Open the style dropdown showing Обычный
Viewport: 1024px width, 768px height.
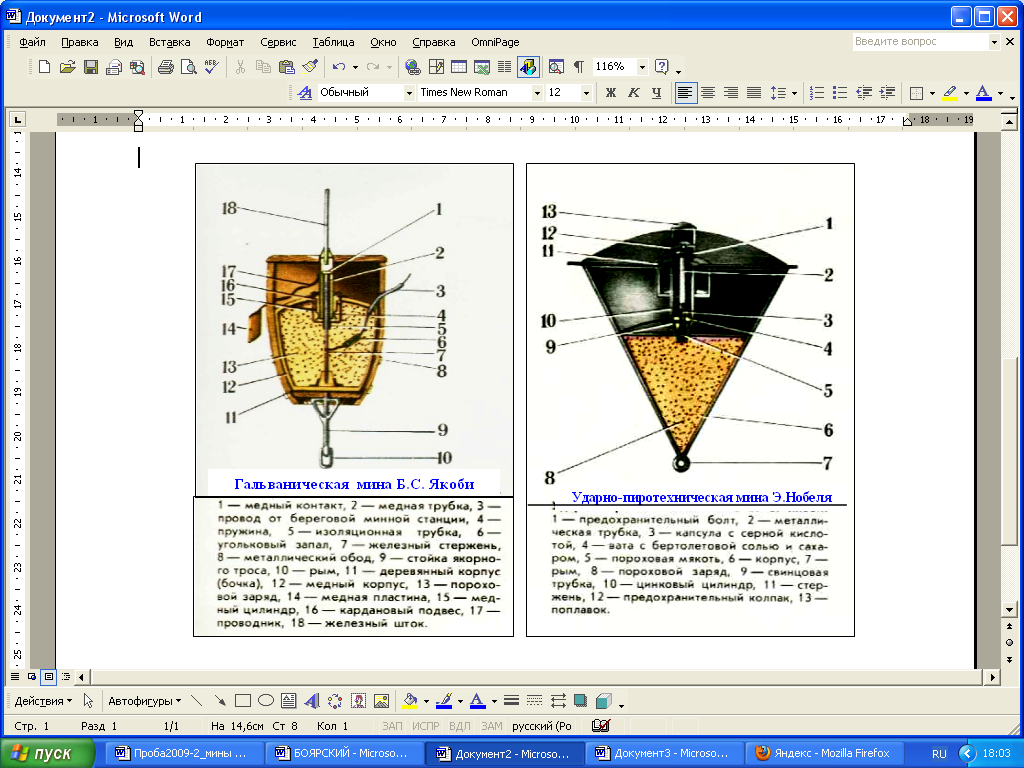point(409,93)
